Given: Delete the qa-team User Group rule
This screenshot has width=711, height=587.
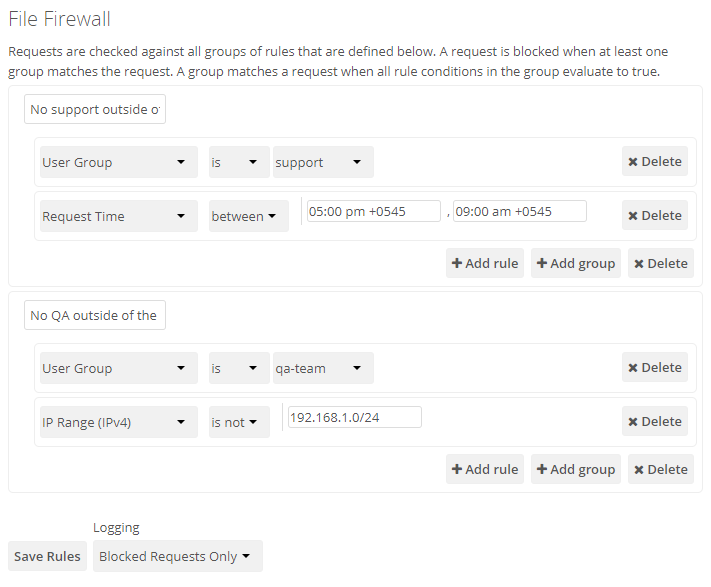Looking at the screenshot, I should point(654,368).
